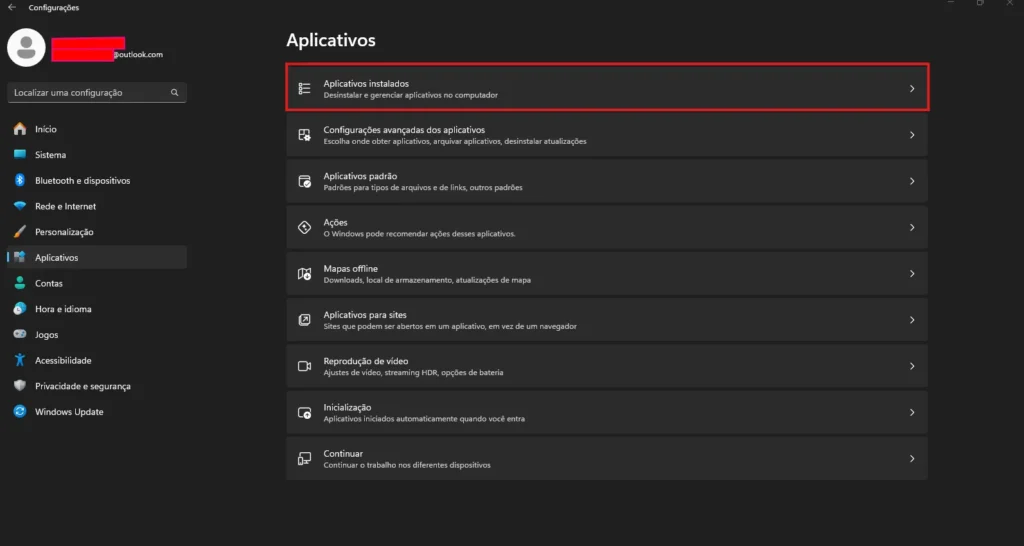Click the search magnifier icon
Viewport: 1024px width, 546px height.
pos(174,93)
